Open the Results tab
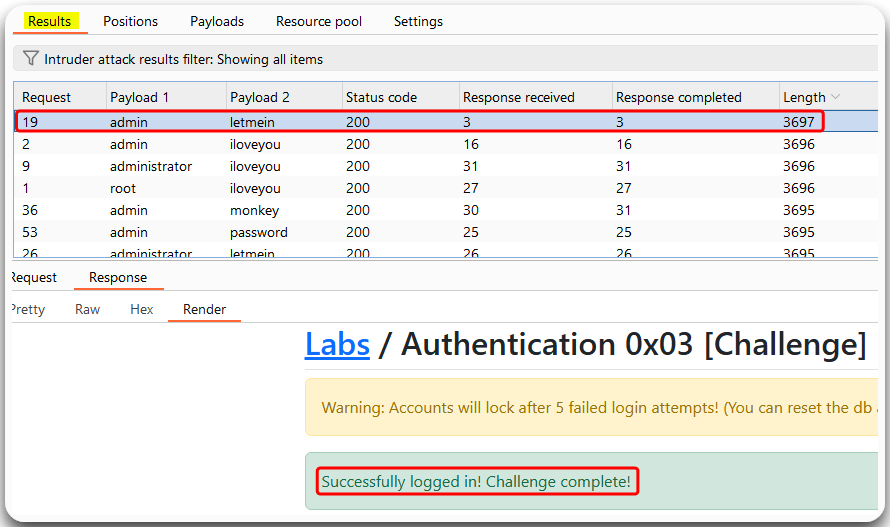Screen dimensions: 890x527 tap(49, 21)
